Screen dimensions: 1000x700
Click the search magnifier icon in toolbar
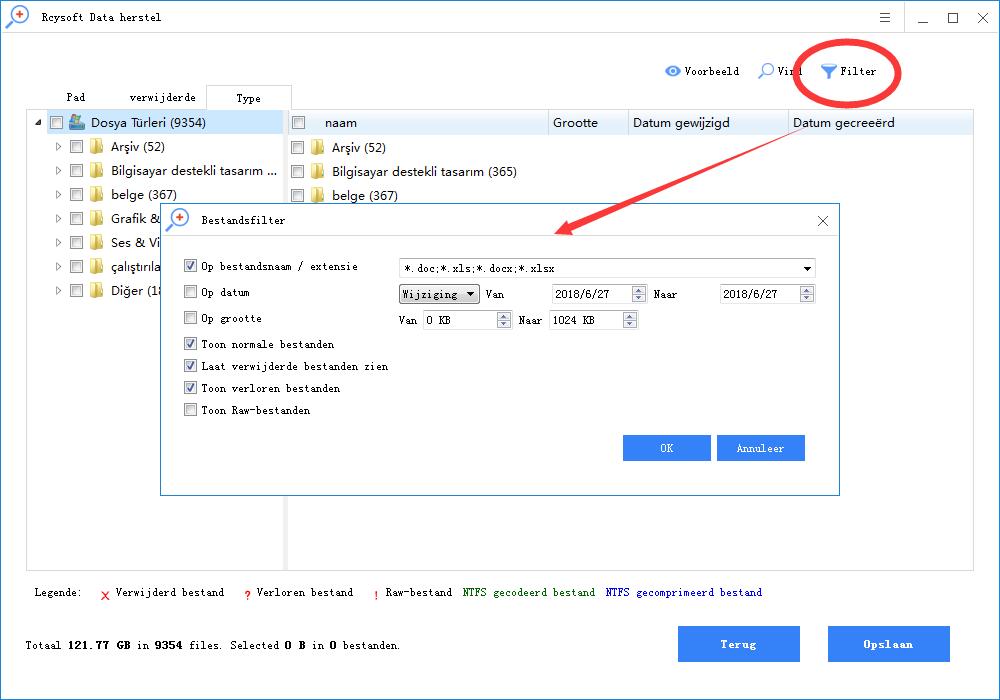tap(766, 71)
